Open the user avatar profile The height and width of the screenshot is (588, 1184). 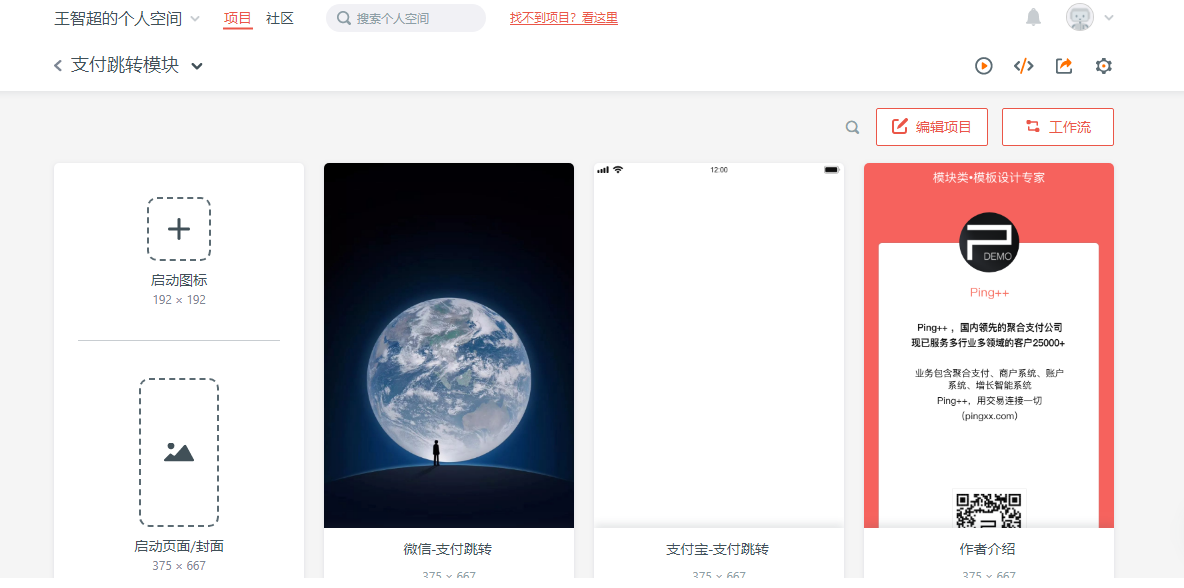pyautogui.click(x=1080, y=17)
